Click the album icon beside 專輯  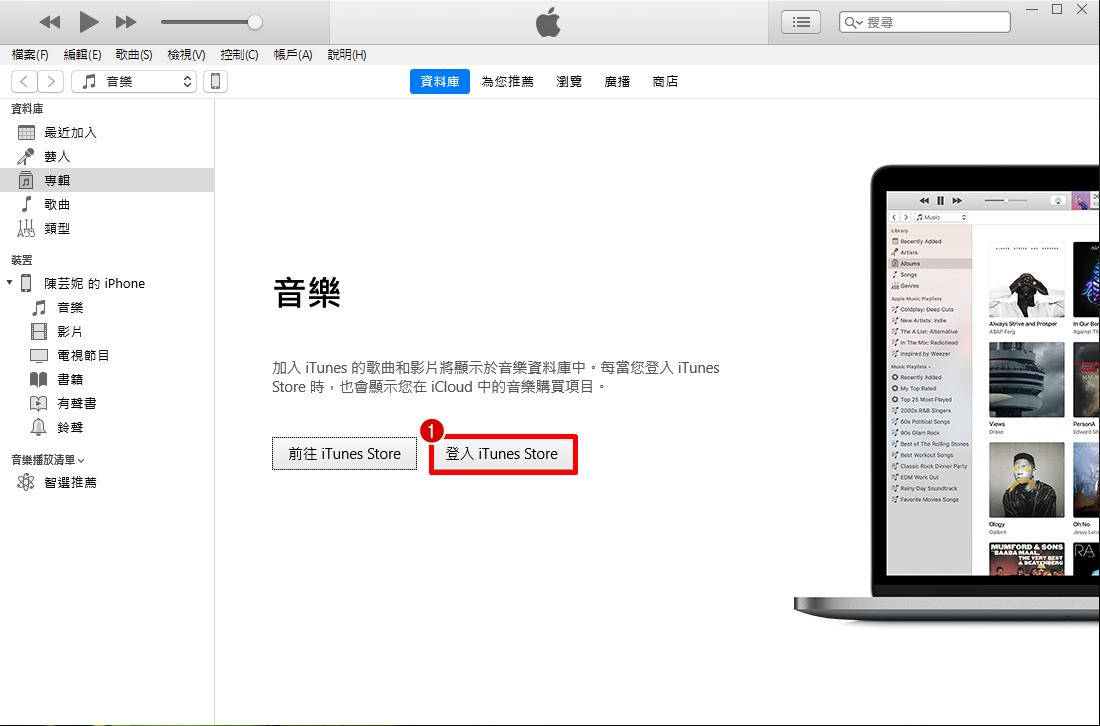(26, 180)
